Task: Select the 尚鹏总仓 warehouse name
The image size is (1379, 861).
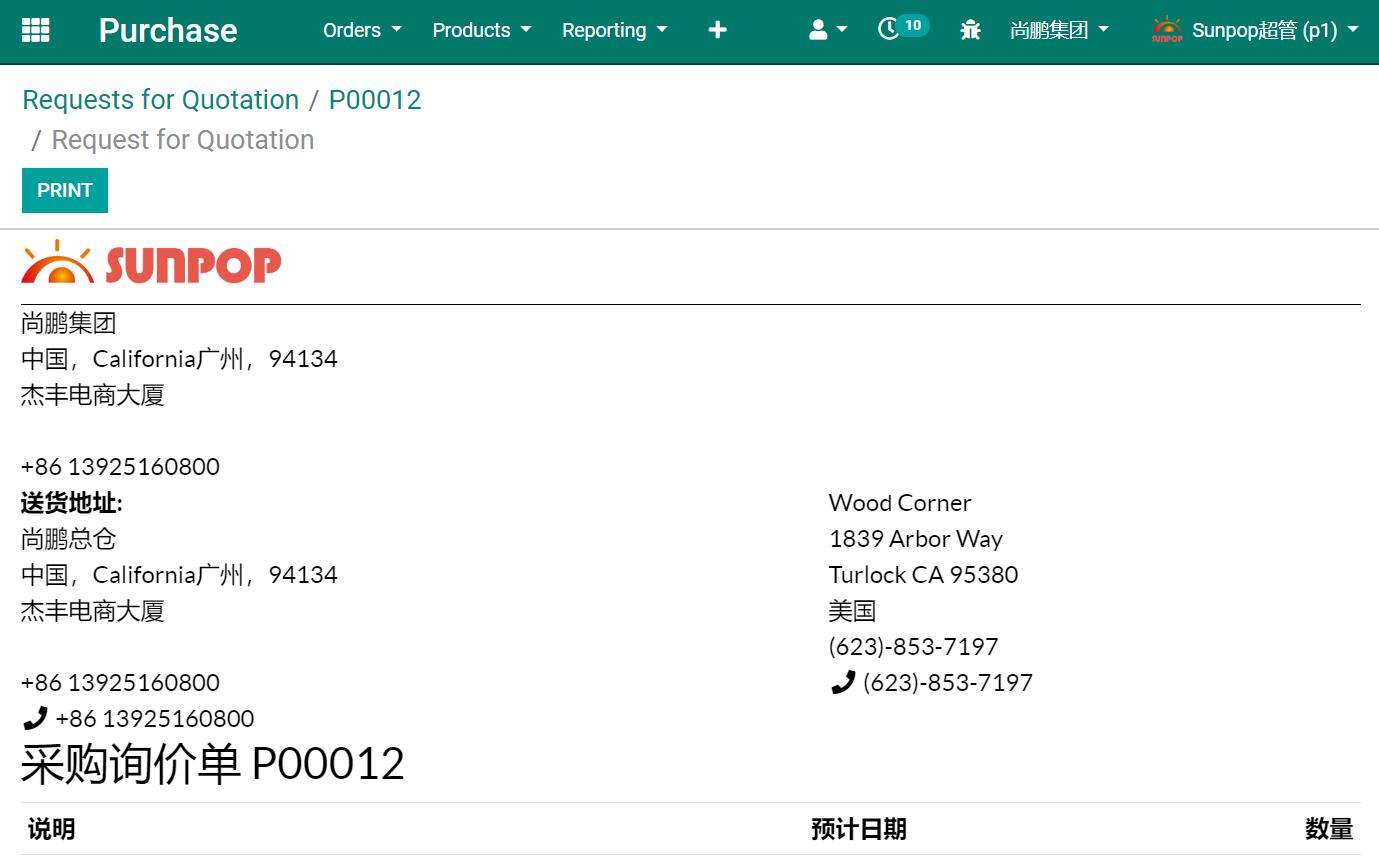Action: click(x=69, y=539)
